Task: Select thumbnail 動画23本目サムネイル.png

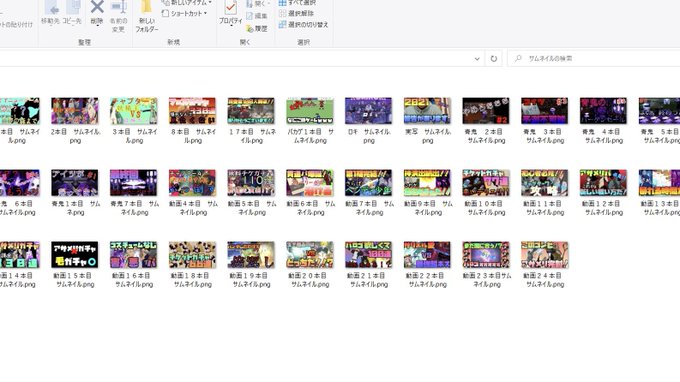Action: tap(486, 255)
